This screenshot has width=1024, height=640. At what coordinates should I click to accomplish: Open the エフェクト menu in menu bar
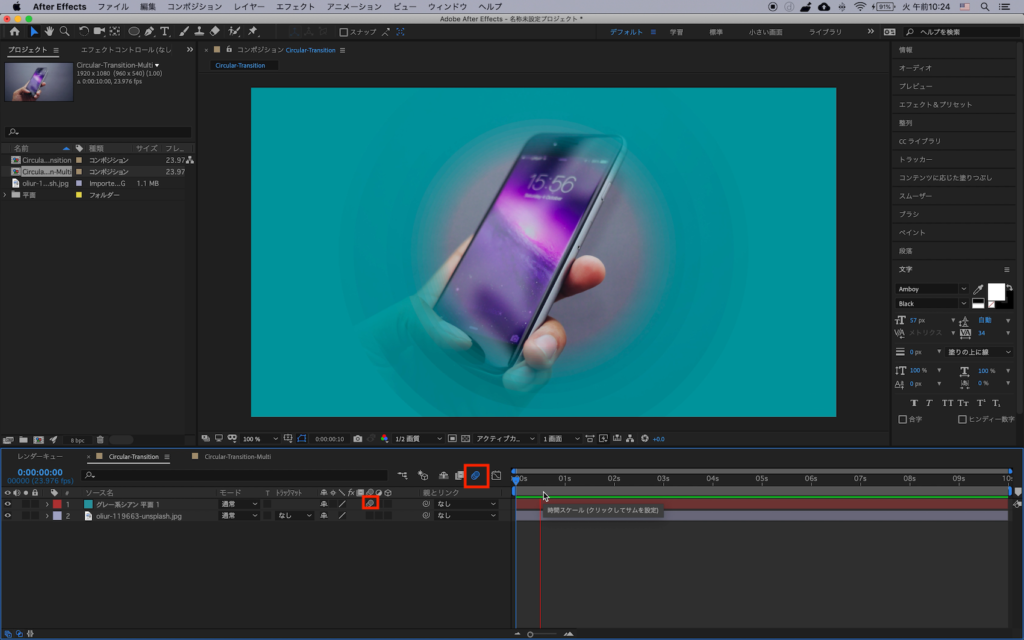pyautogui.click(x=294, y=6)
